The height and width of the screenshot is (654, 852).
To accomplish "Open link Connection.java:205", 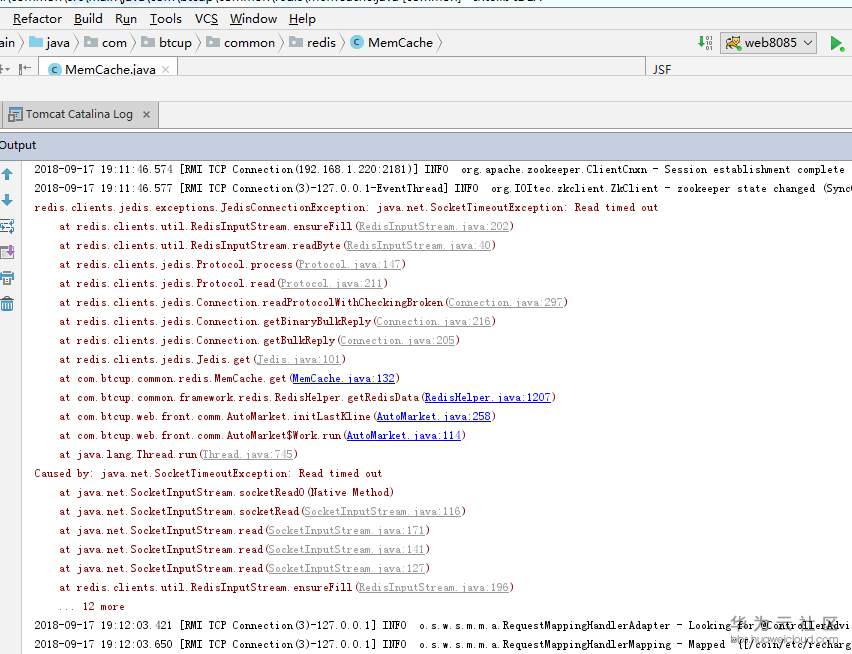I will (x=398, y=341).
